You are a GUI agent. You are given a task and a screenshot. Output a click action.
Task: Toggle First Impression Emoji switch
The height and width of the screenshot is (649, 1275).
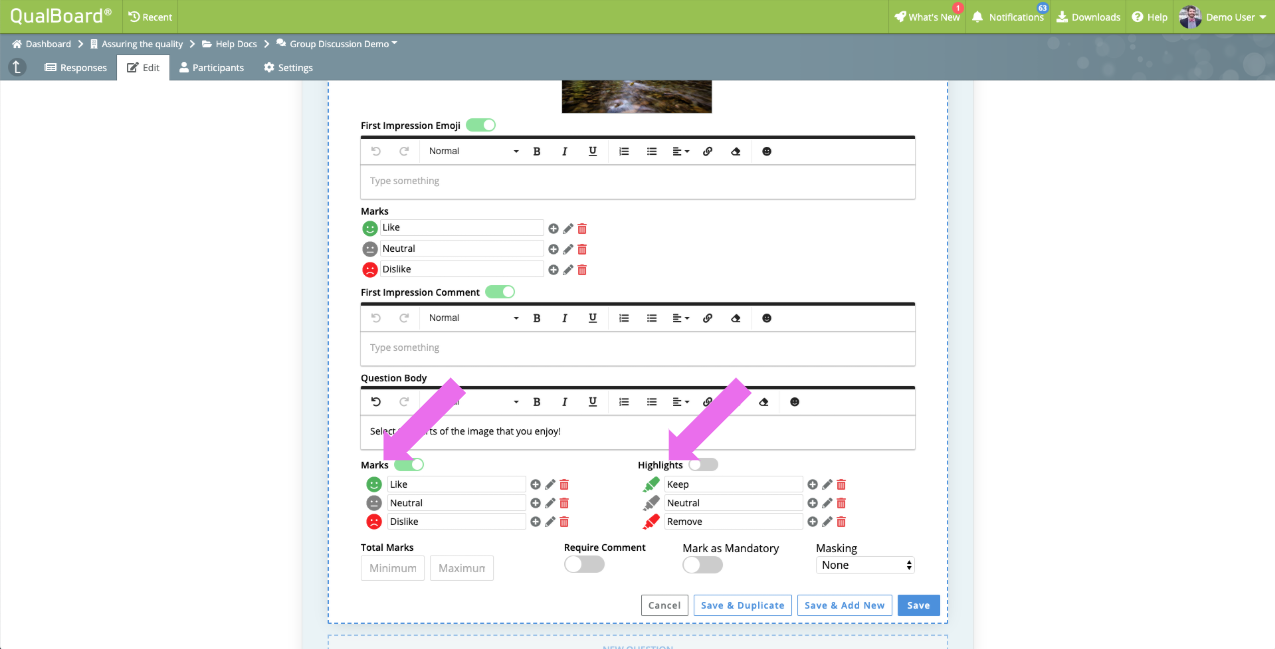tap(481, 125)
